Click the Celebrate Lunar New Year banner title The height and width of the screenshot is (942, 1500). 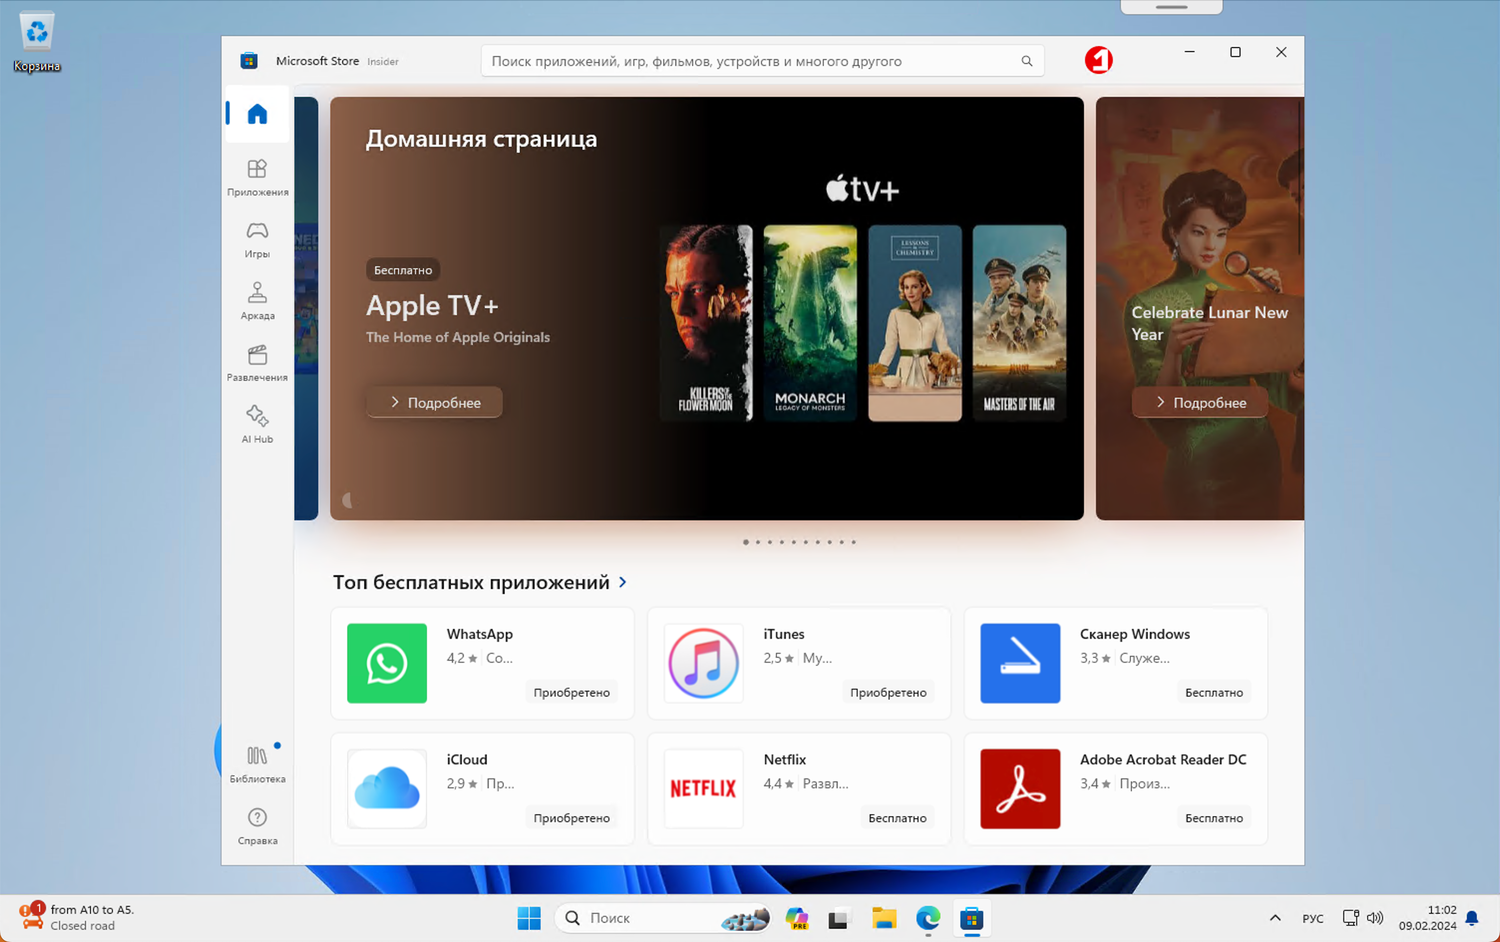(1210, 323)
